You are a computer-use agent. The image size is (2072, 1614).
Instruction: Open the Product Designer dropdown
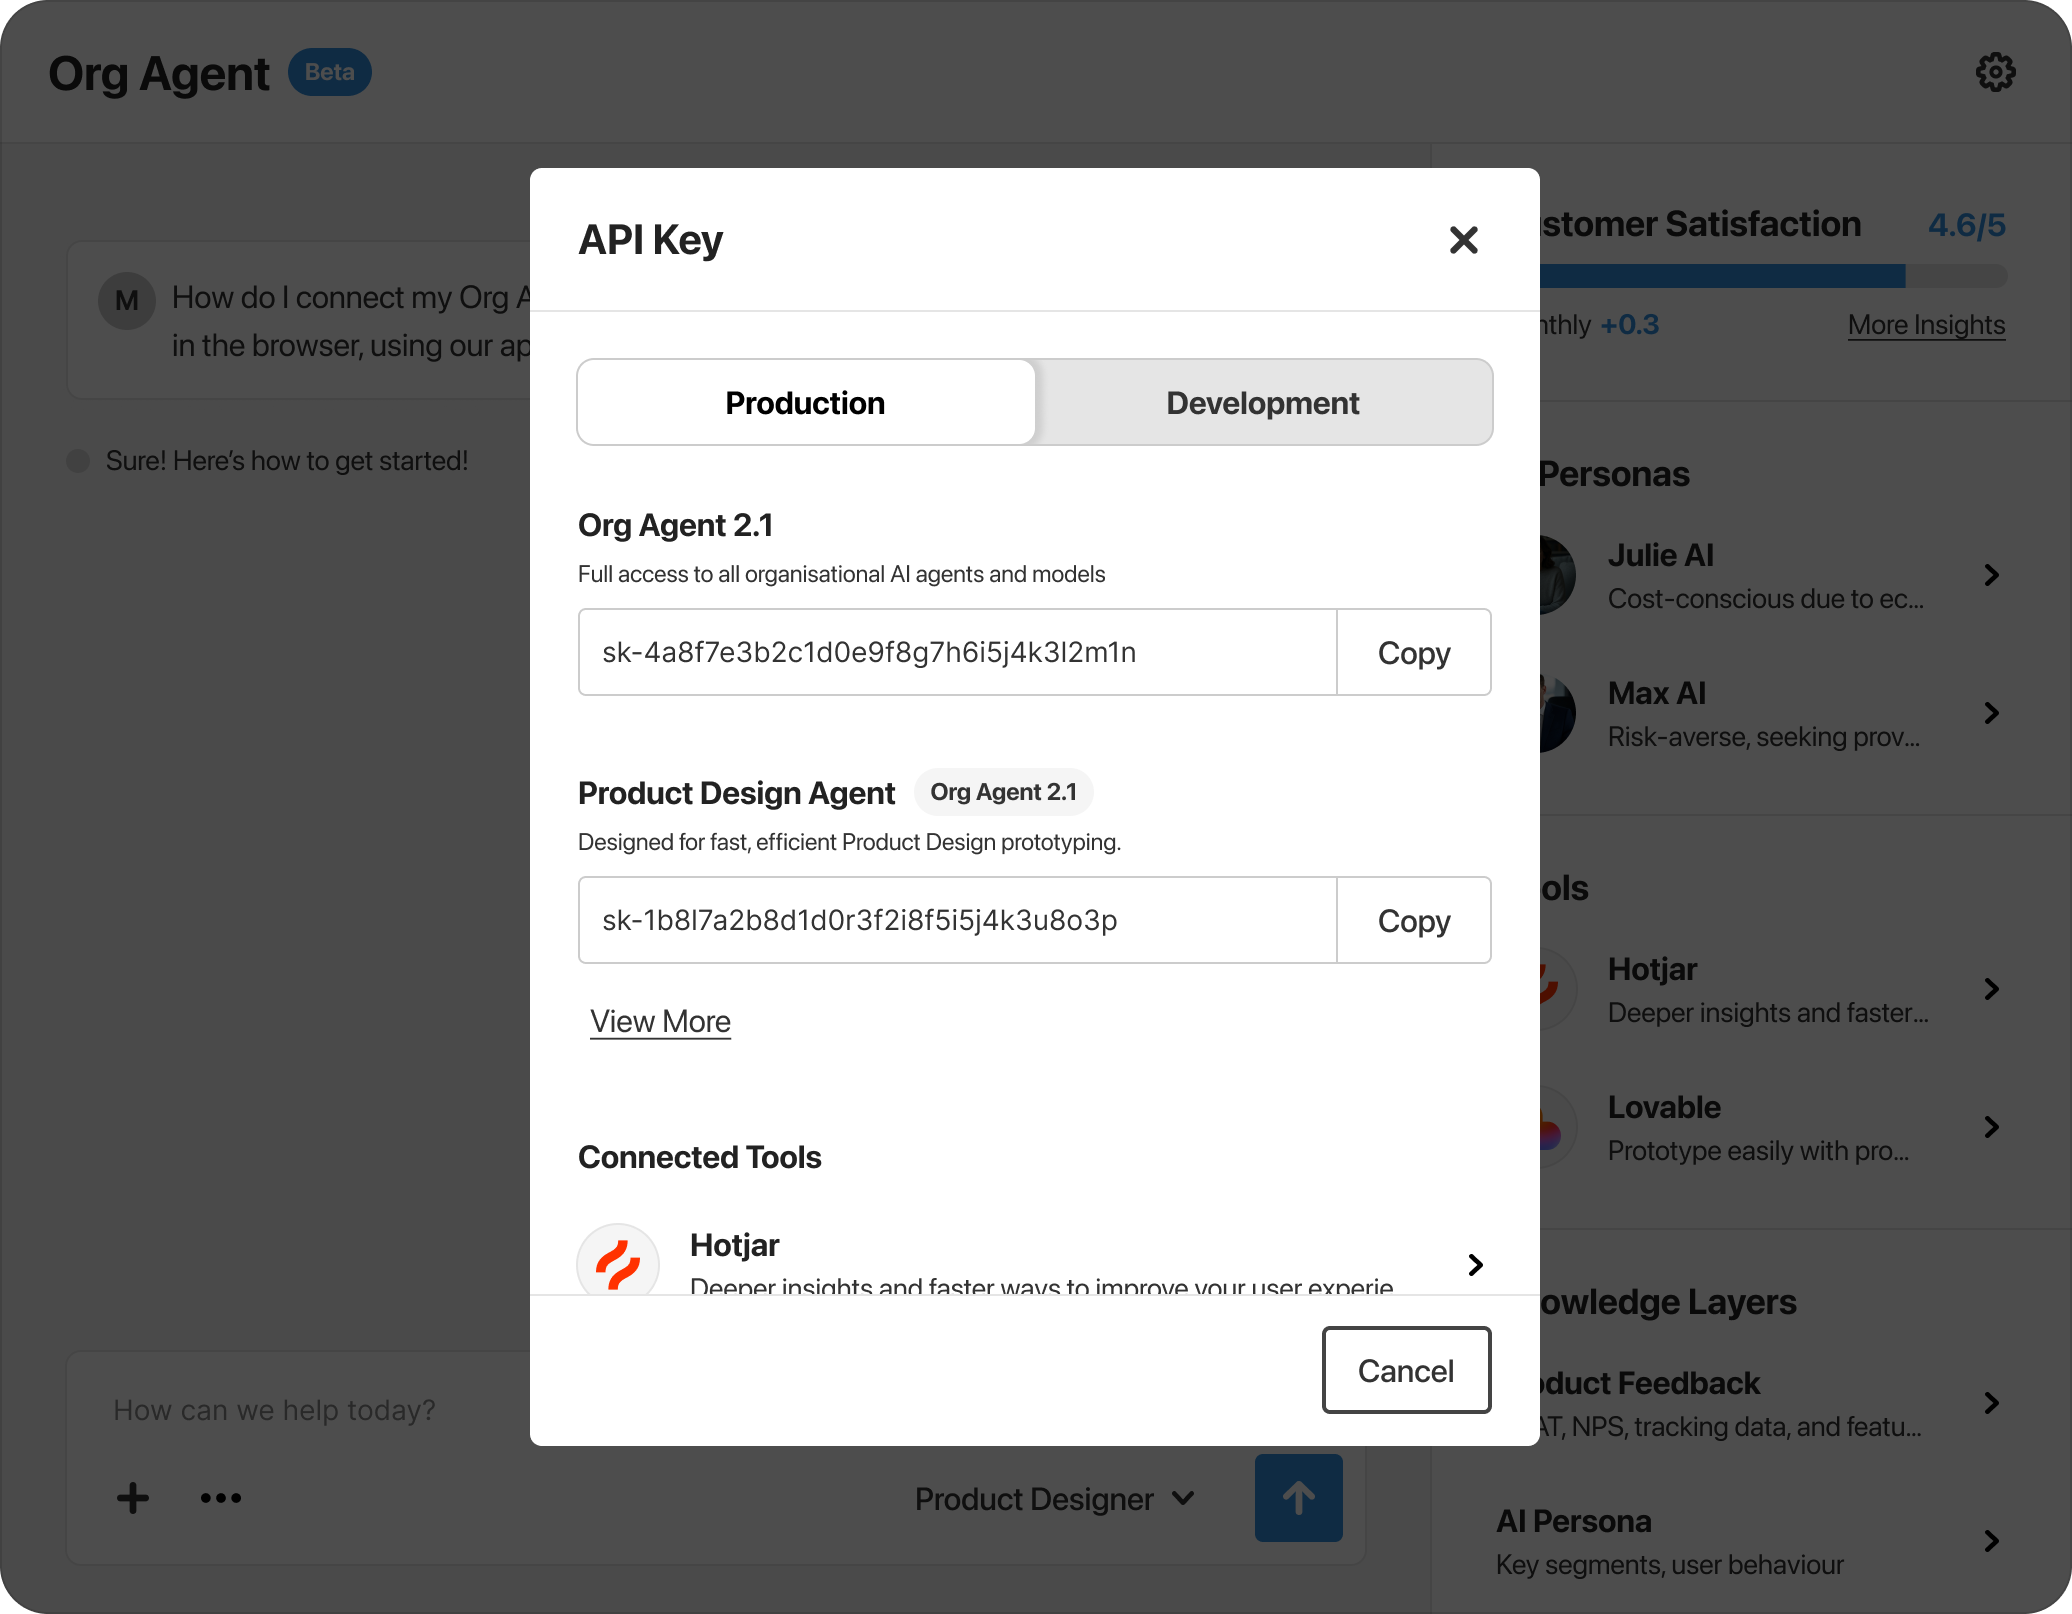coord(1054,1499)
